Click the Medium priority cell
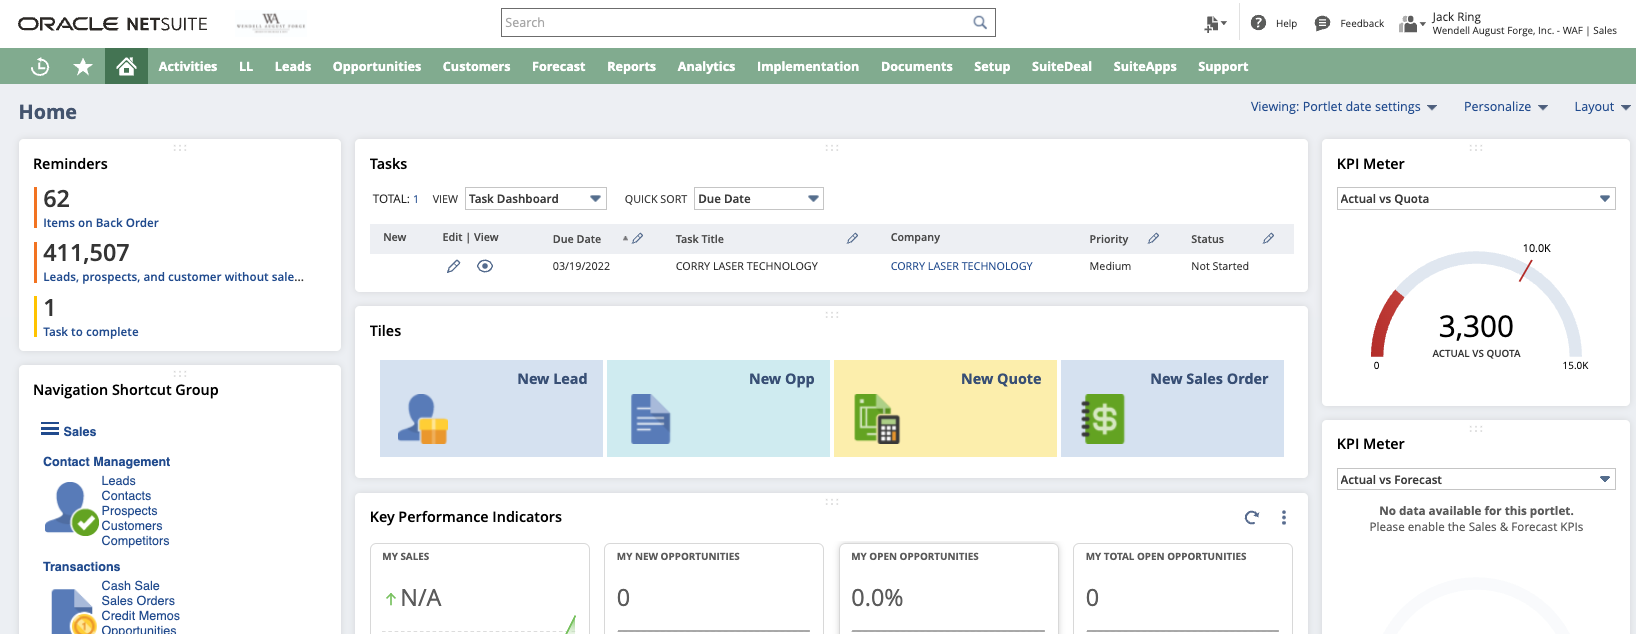Screen dimensions: 1636x634 (x=1110, y=266)
